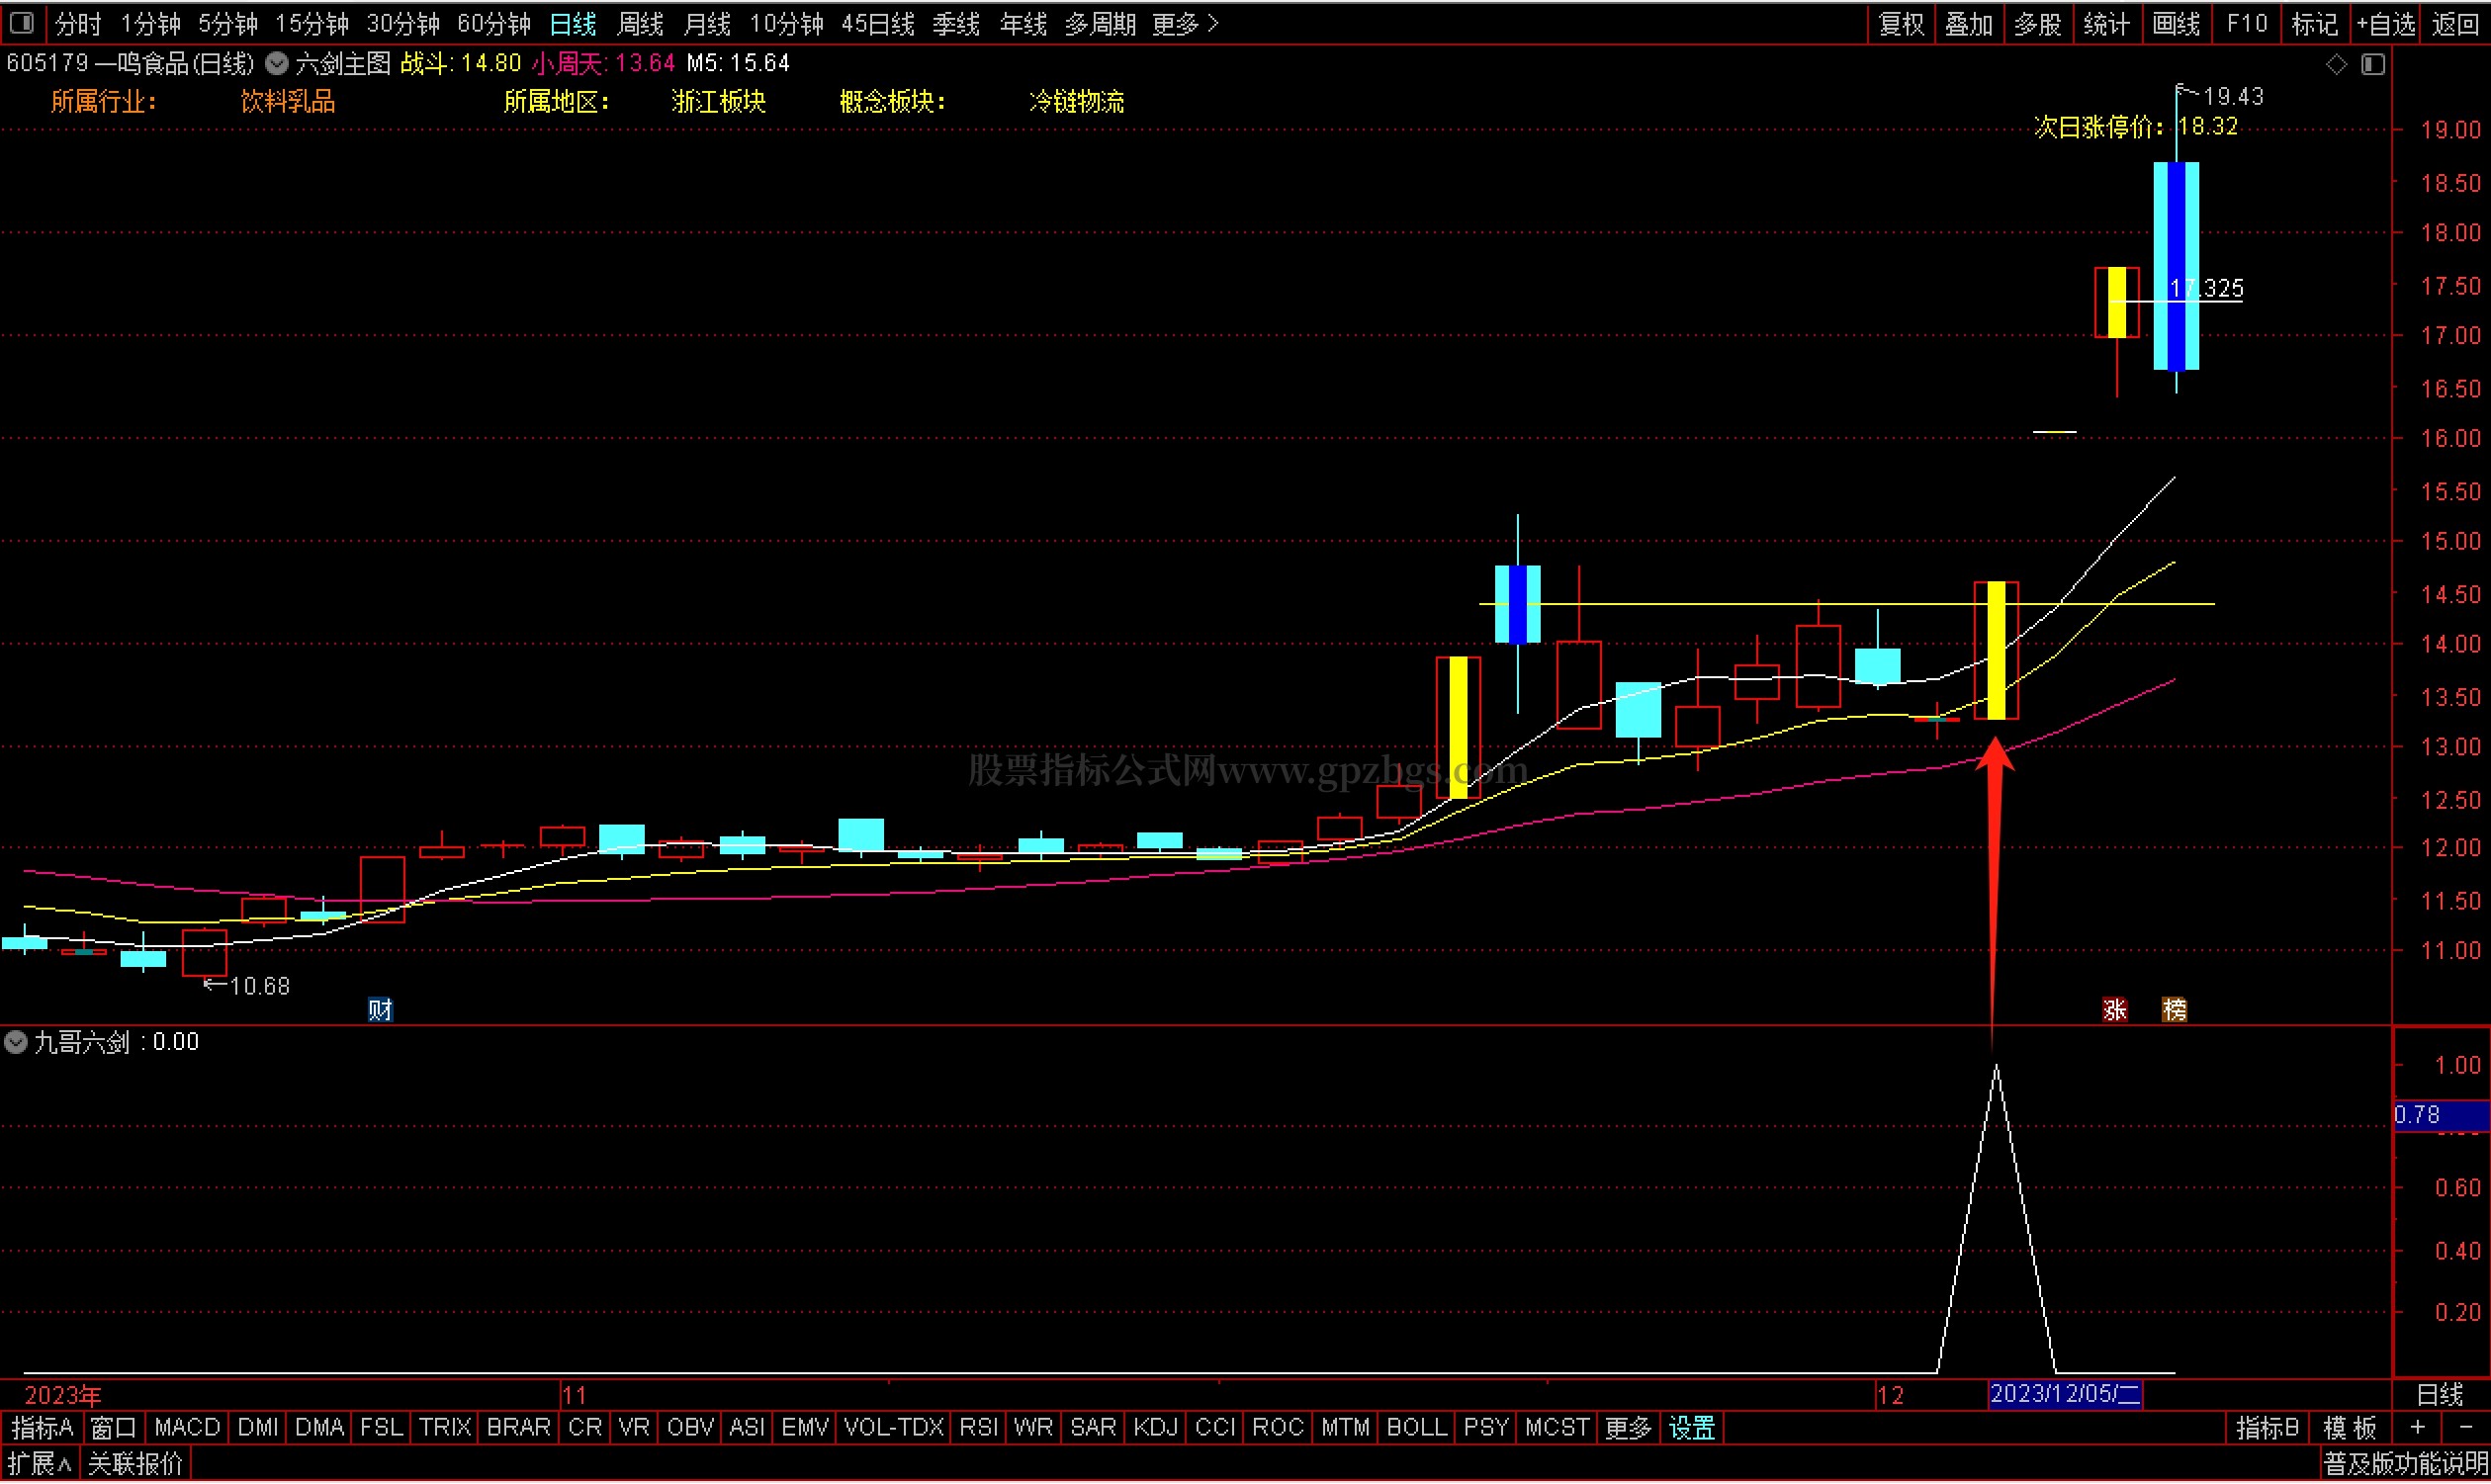The image size is (2491, 1484).
Task: Expand the 更多 periods list in top bar
Action: 1185,23
